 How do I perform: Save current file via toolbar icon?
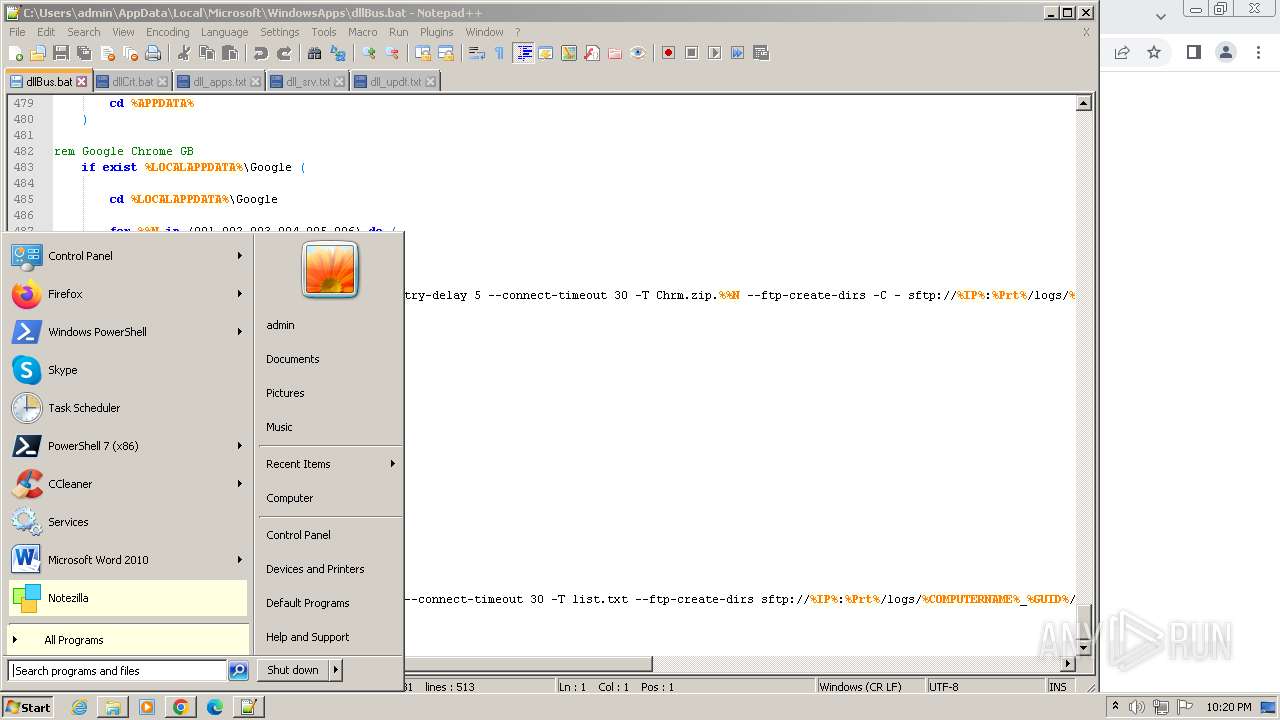(x=61, y=53)
